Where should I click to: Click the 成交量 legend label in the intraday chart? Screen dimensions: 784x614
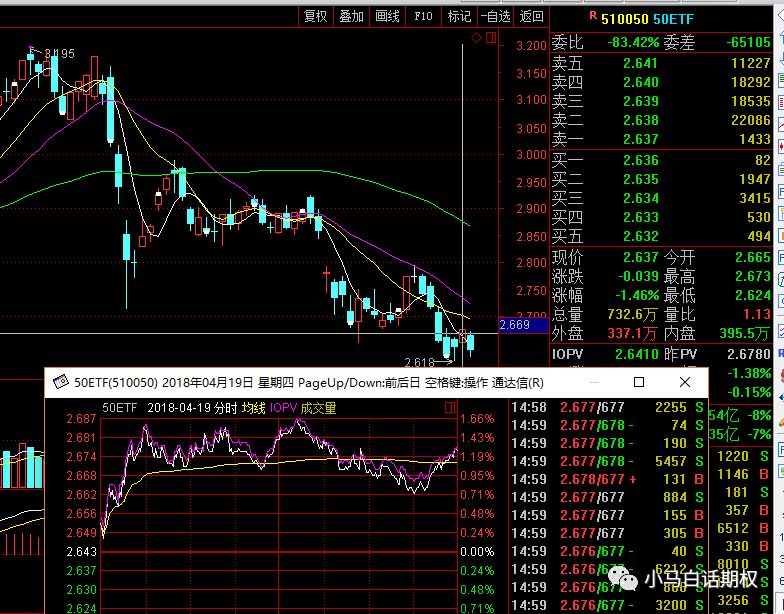[318, 408]
